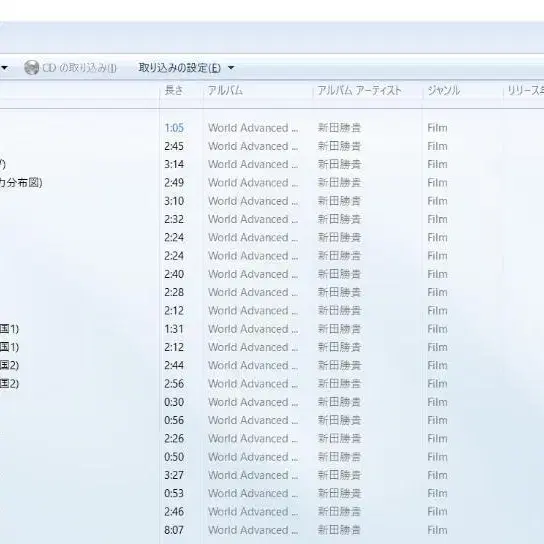Click Film genre in the 2:49 row
The height and width of the screenshot is (544, 544).
click(437, 183)
